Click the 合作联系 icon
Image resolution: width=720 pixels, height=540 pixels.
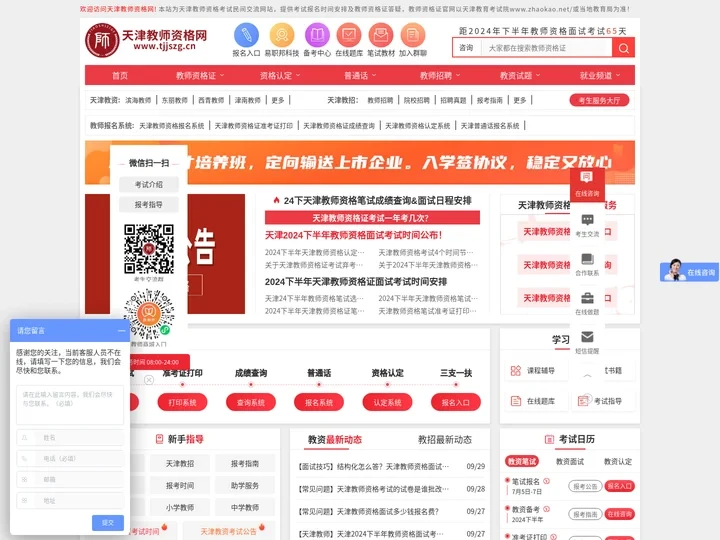587,259
